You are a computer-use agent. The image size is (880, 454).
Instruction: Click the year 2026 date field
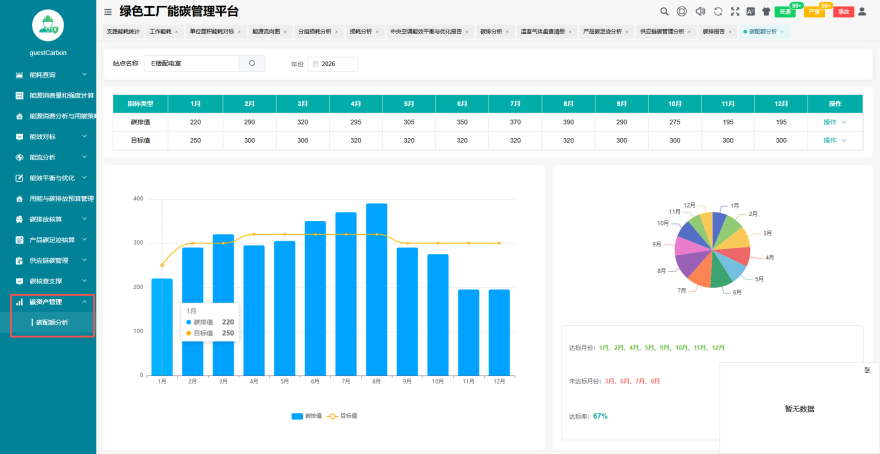332,64
